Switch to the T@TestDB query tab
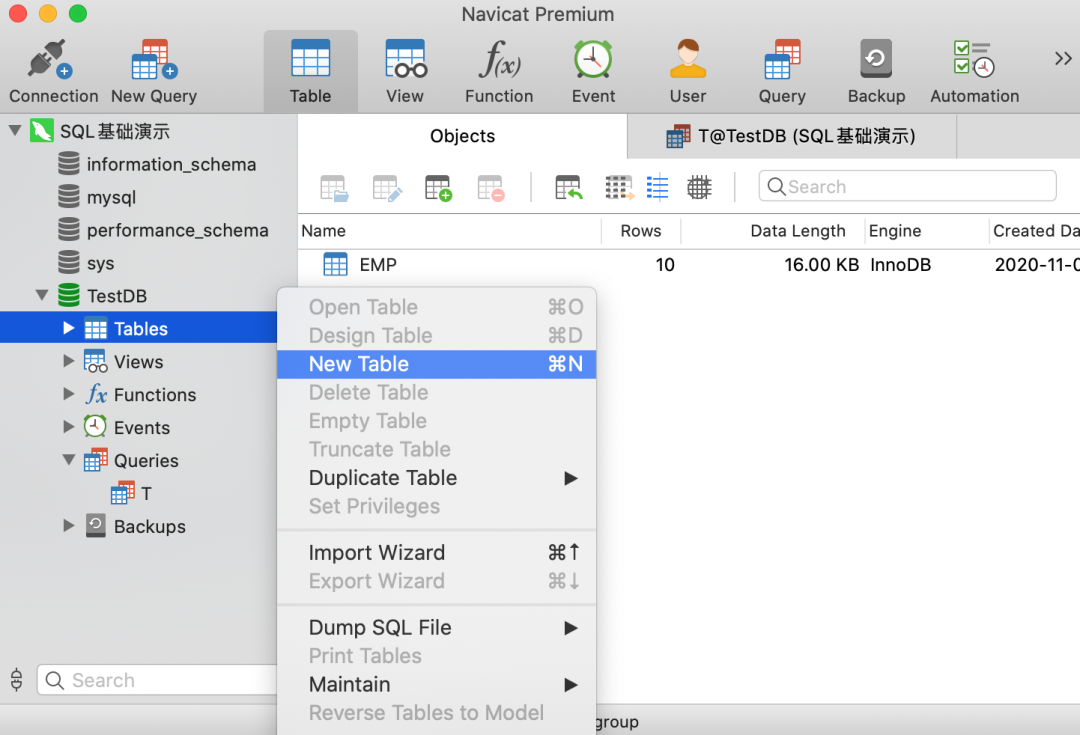 click(791, 136)
